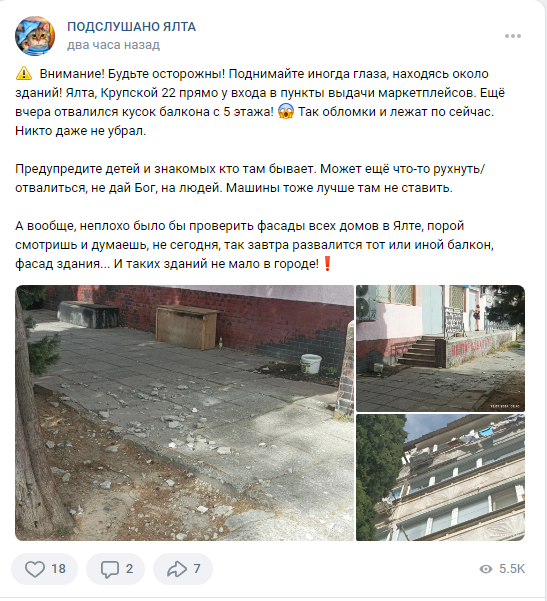
Task: Open the photo of entrance stairs
Action: pyautogui.click(x=440, y=348)
